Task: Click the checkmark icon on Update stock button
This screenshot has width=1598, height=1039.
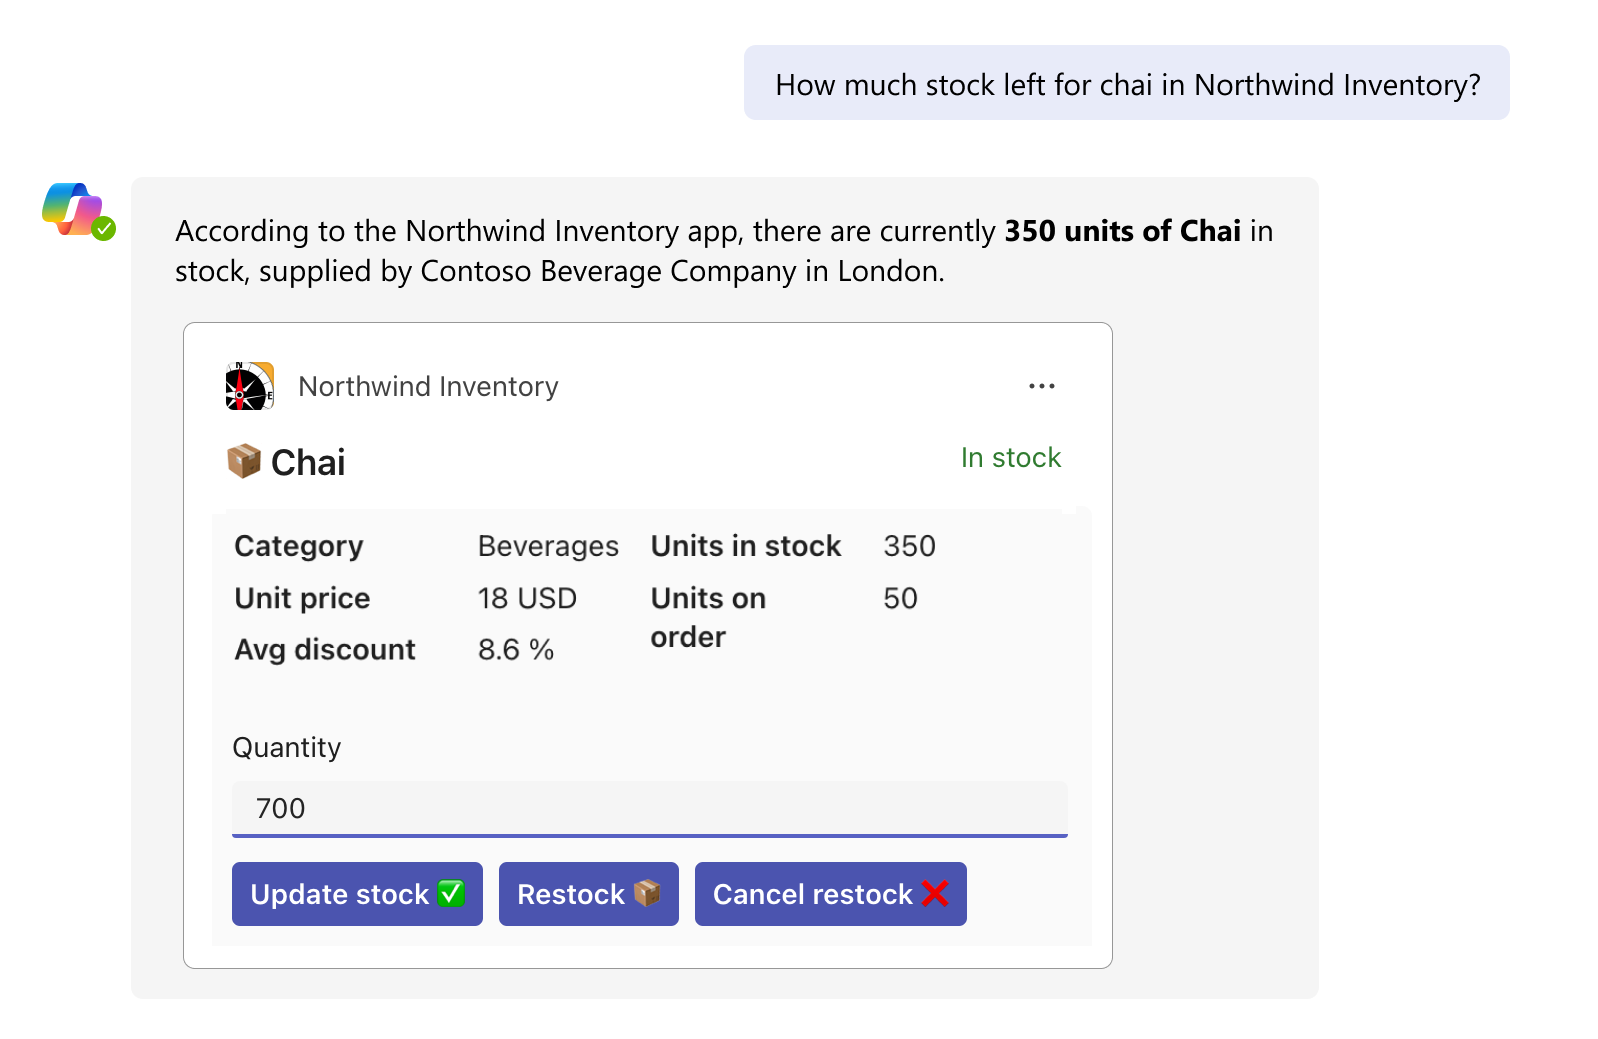Action: (452, 893)
